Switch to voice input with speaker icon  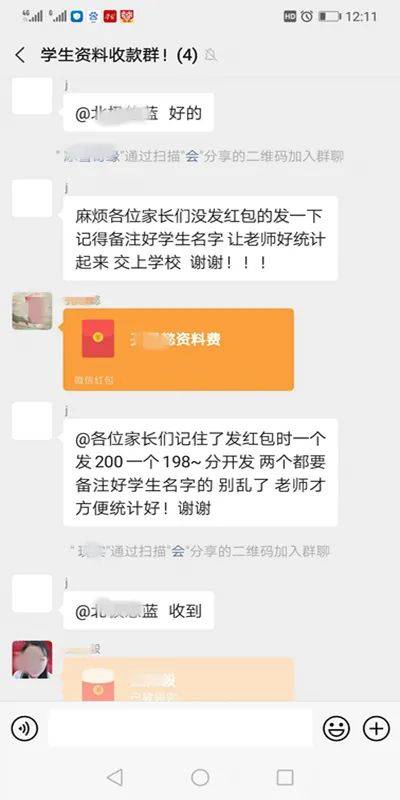(24, 728)
